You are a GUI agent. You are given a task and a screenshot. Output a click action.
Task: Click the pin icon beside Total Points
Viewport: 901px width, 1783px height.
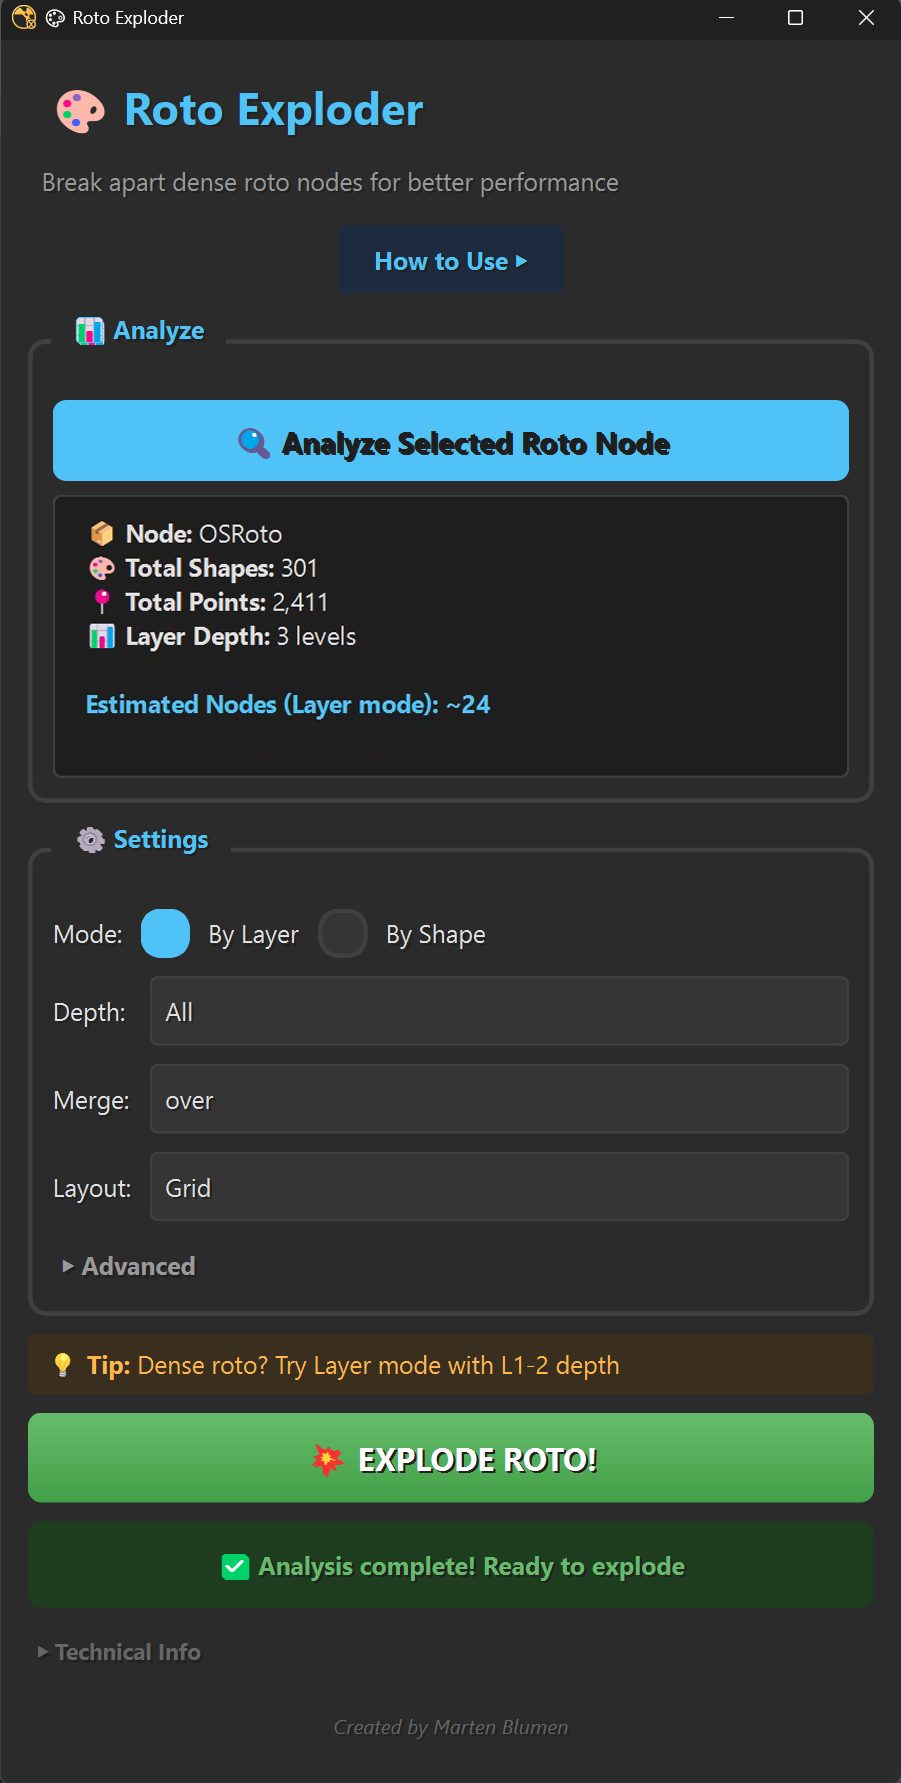pos(102,602)
